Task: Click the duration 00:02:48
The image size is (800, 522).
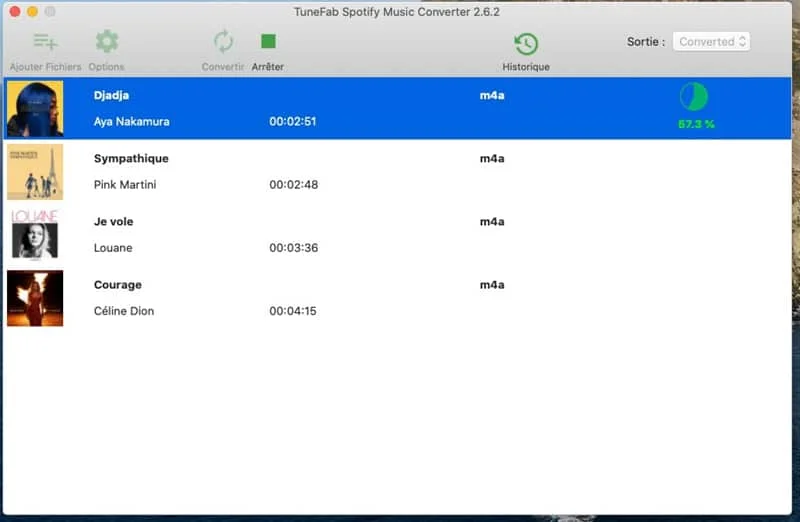Action: pos(294,185)
